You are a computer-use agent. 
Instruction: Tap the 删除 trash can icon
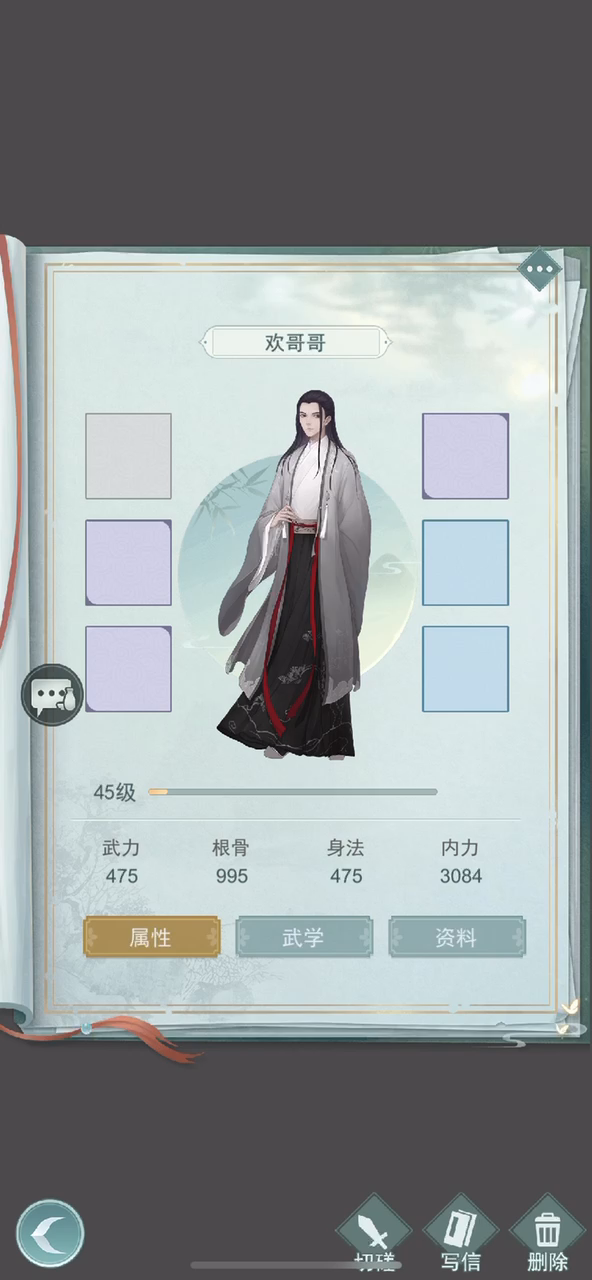pos(547,1234)
